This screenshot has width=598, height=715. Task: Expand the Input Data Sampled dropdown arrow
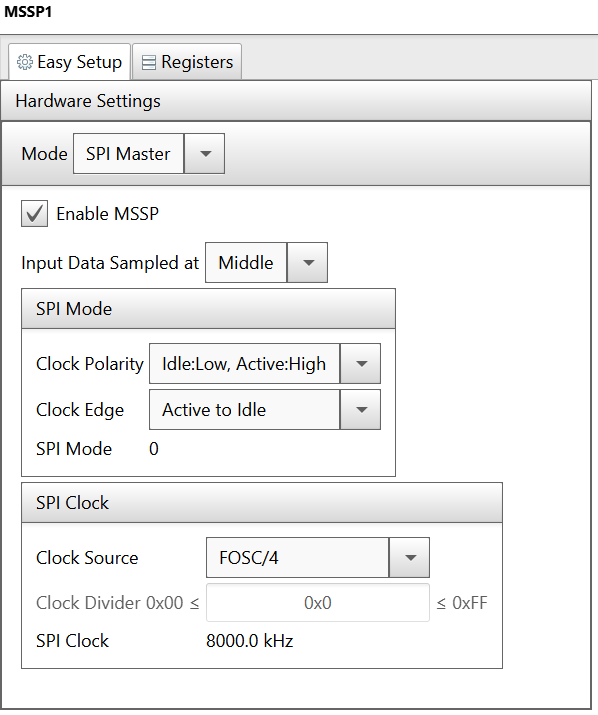tap(307, 263)
